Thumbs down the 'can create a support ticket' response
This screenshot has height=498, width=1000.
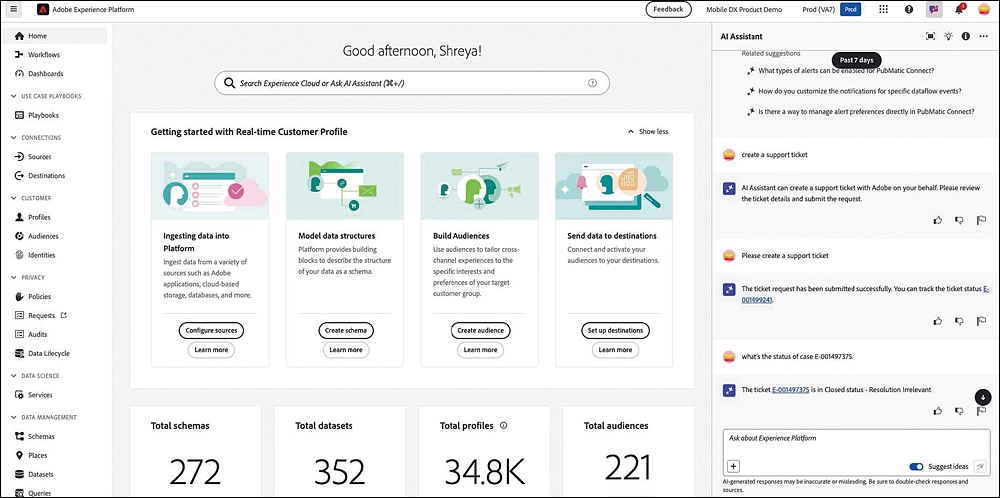tap(959, 220)
